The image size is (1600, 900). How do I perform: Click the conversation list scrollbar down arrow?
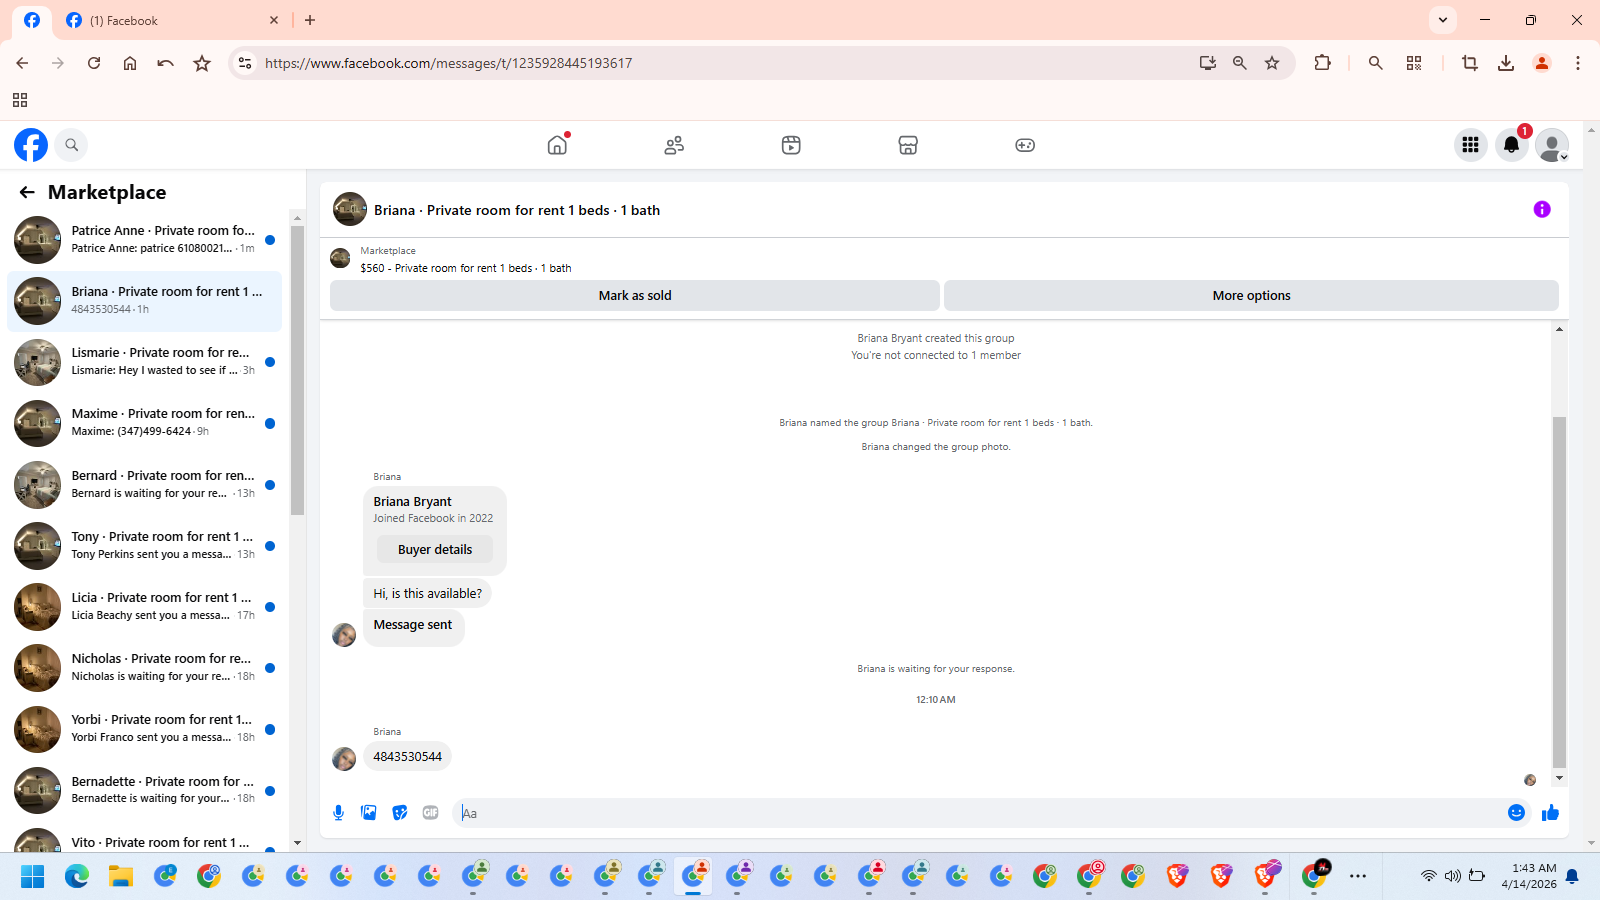[x=297, y=843]
